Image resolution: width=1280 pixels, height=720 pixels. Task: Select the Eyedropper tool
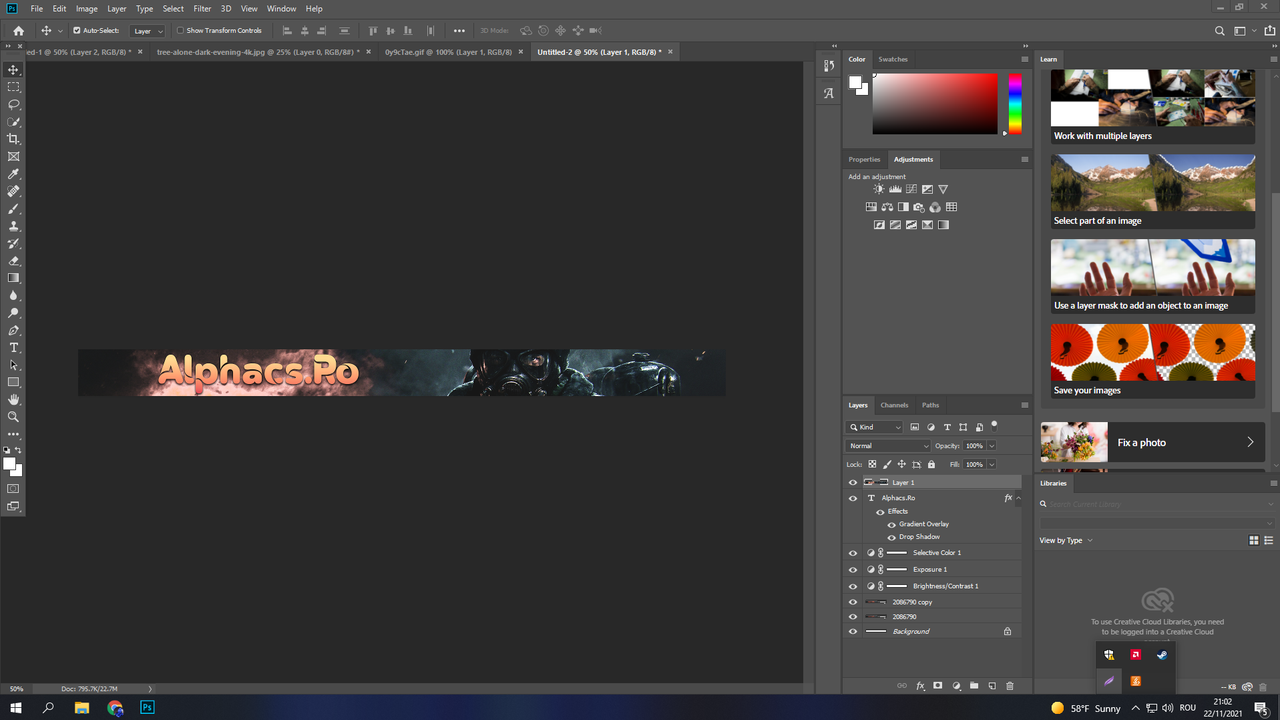(x=13, y=174)
